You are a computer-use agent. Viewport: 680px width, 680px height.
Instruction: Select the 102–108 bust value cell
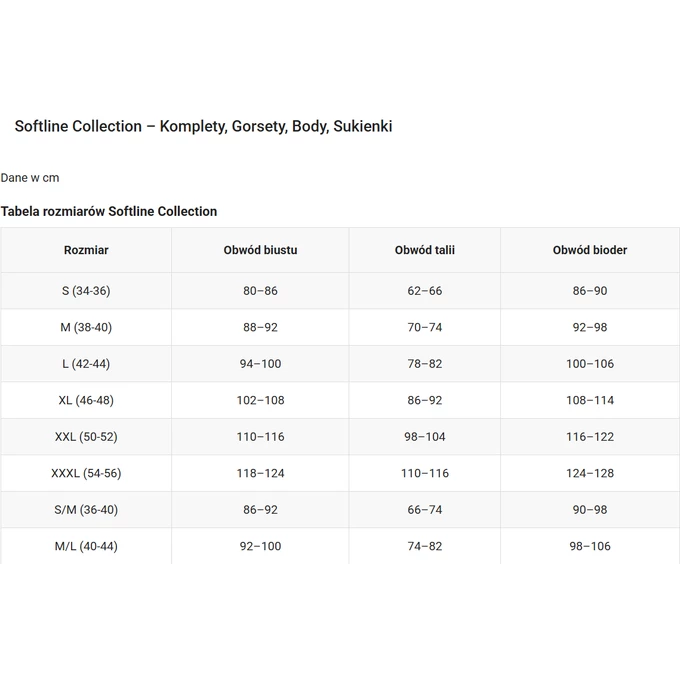point(260,400)
